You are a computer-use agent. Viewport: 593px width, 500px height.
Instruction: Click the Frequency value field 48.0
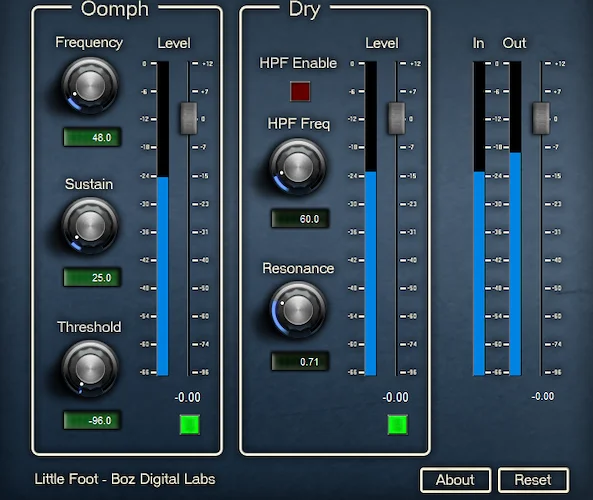pos(92,137)
